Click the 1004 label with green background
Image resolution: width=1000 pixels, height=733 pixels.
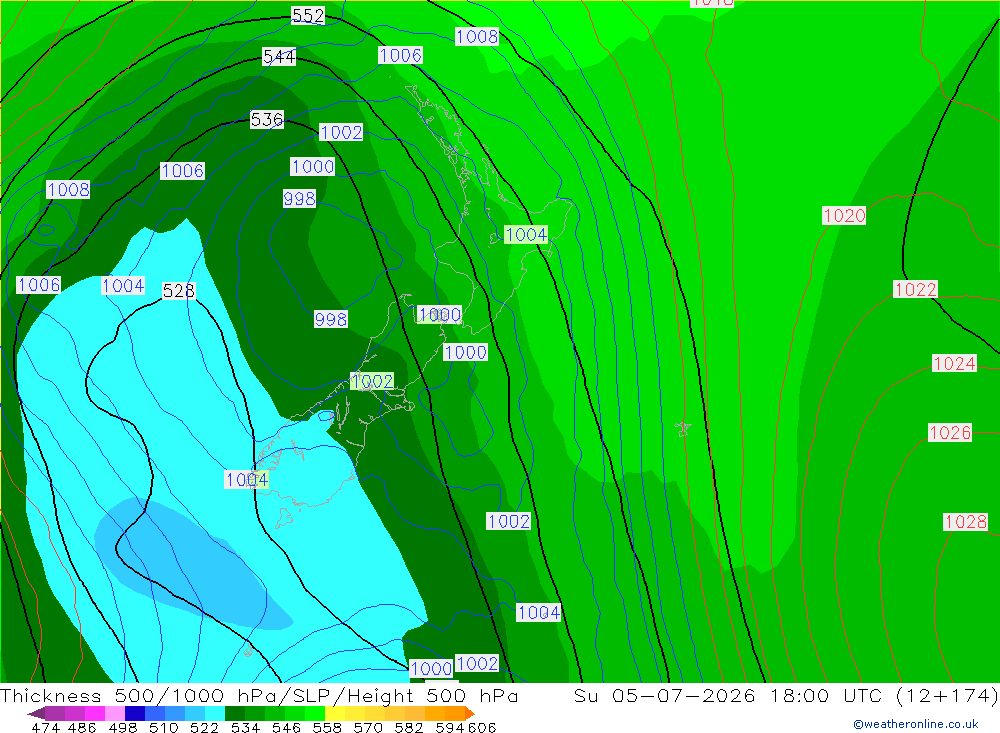point(526,235)
